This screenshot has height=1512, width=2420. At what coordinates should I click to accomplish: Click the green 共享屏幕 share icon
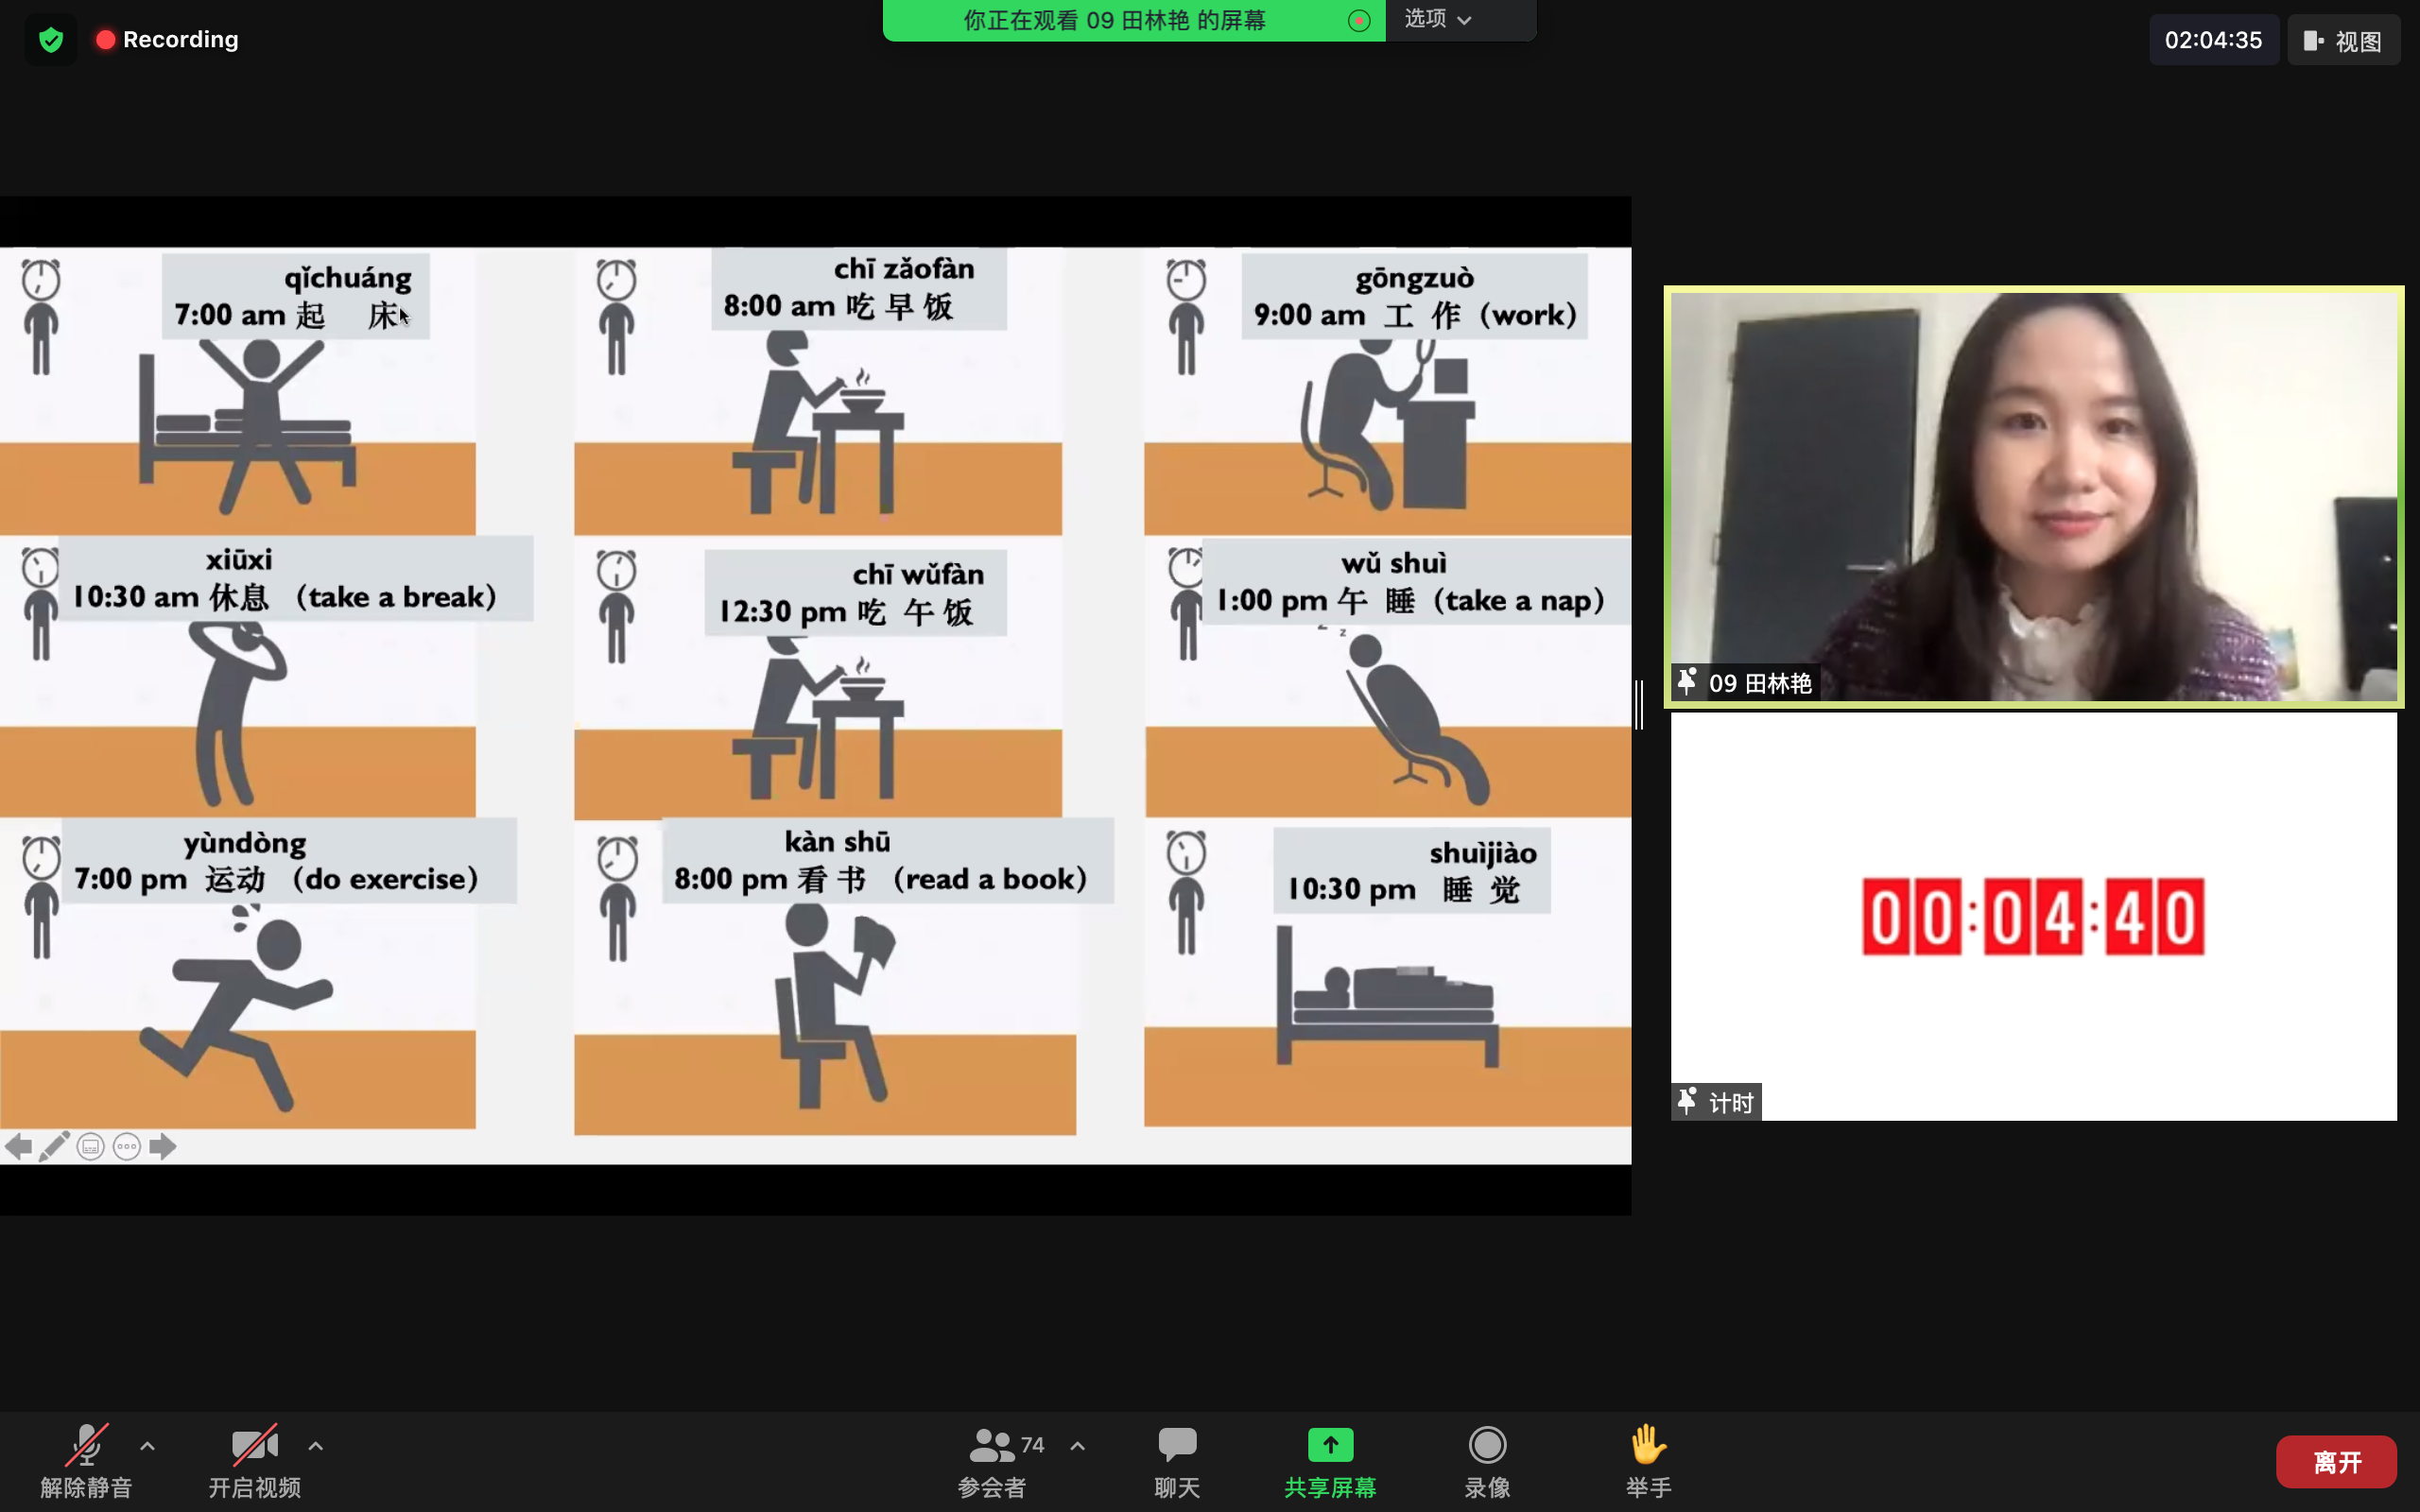1330,1445
